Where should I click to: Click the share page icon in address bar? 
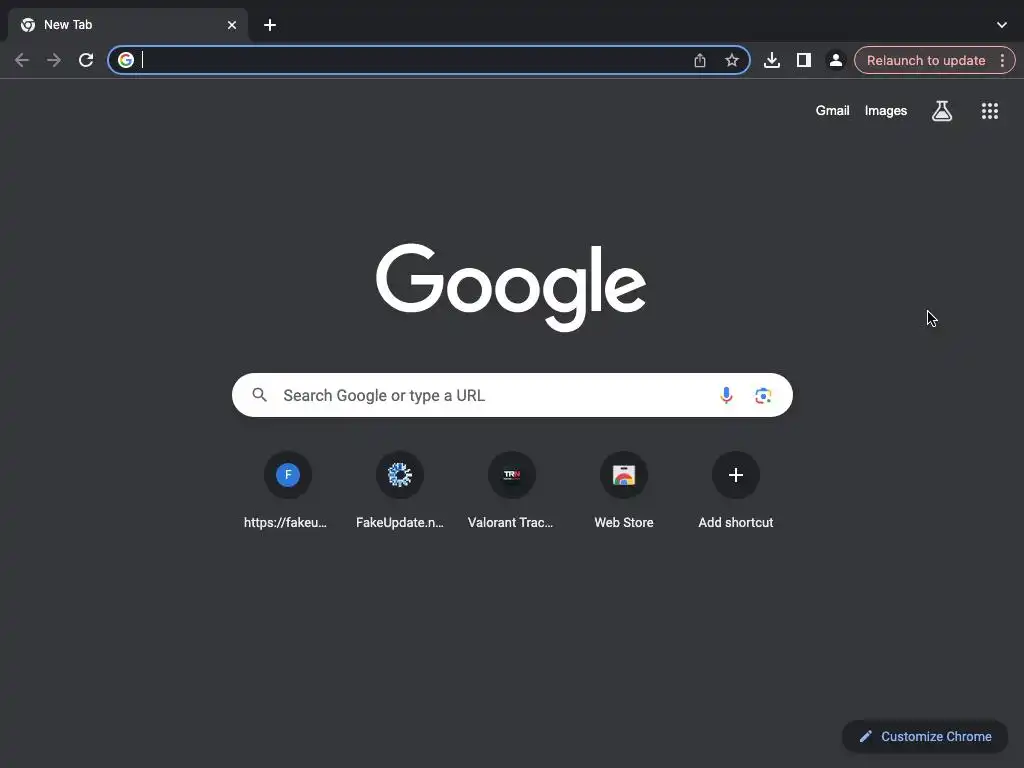click(x=699, y=60)
